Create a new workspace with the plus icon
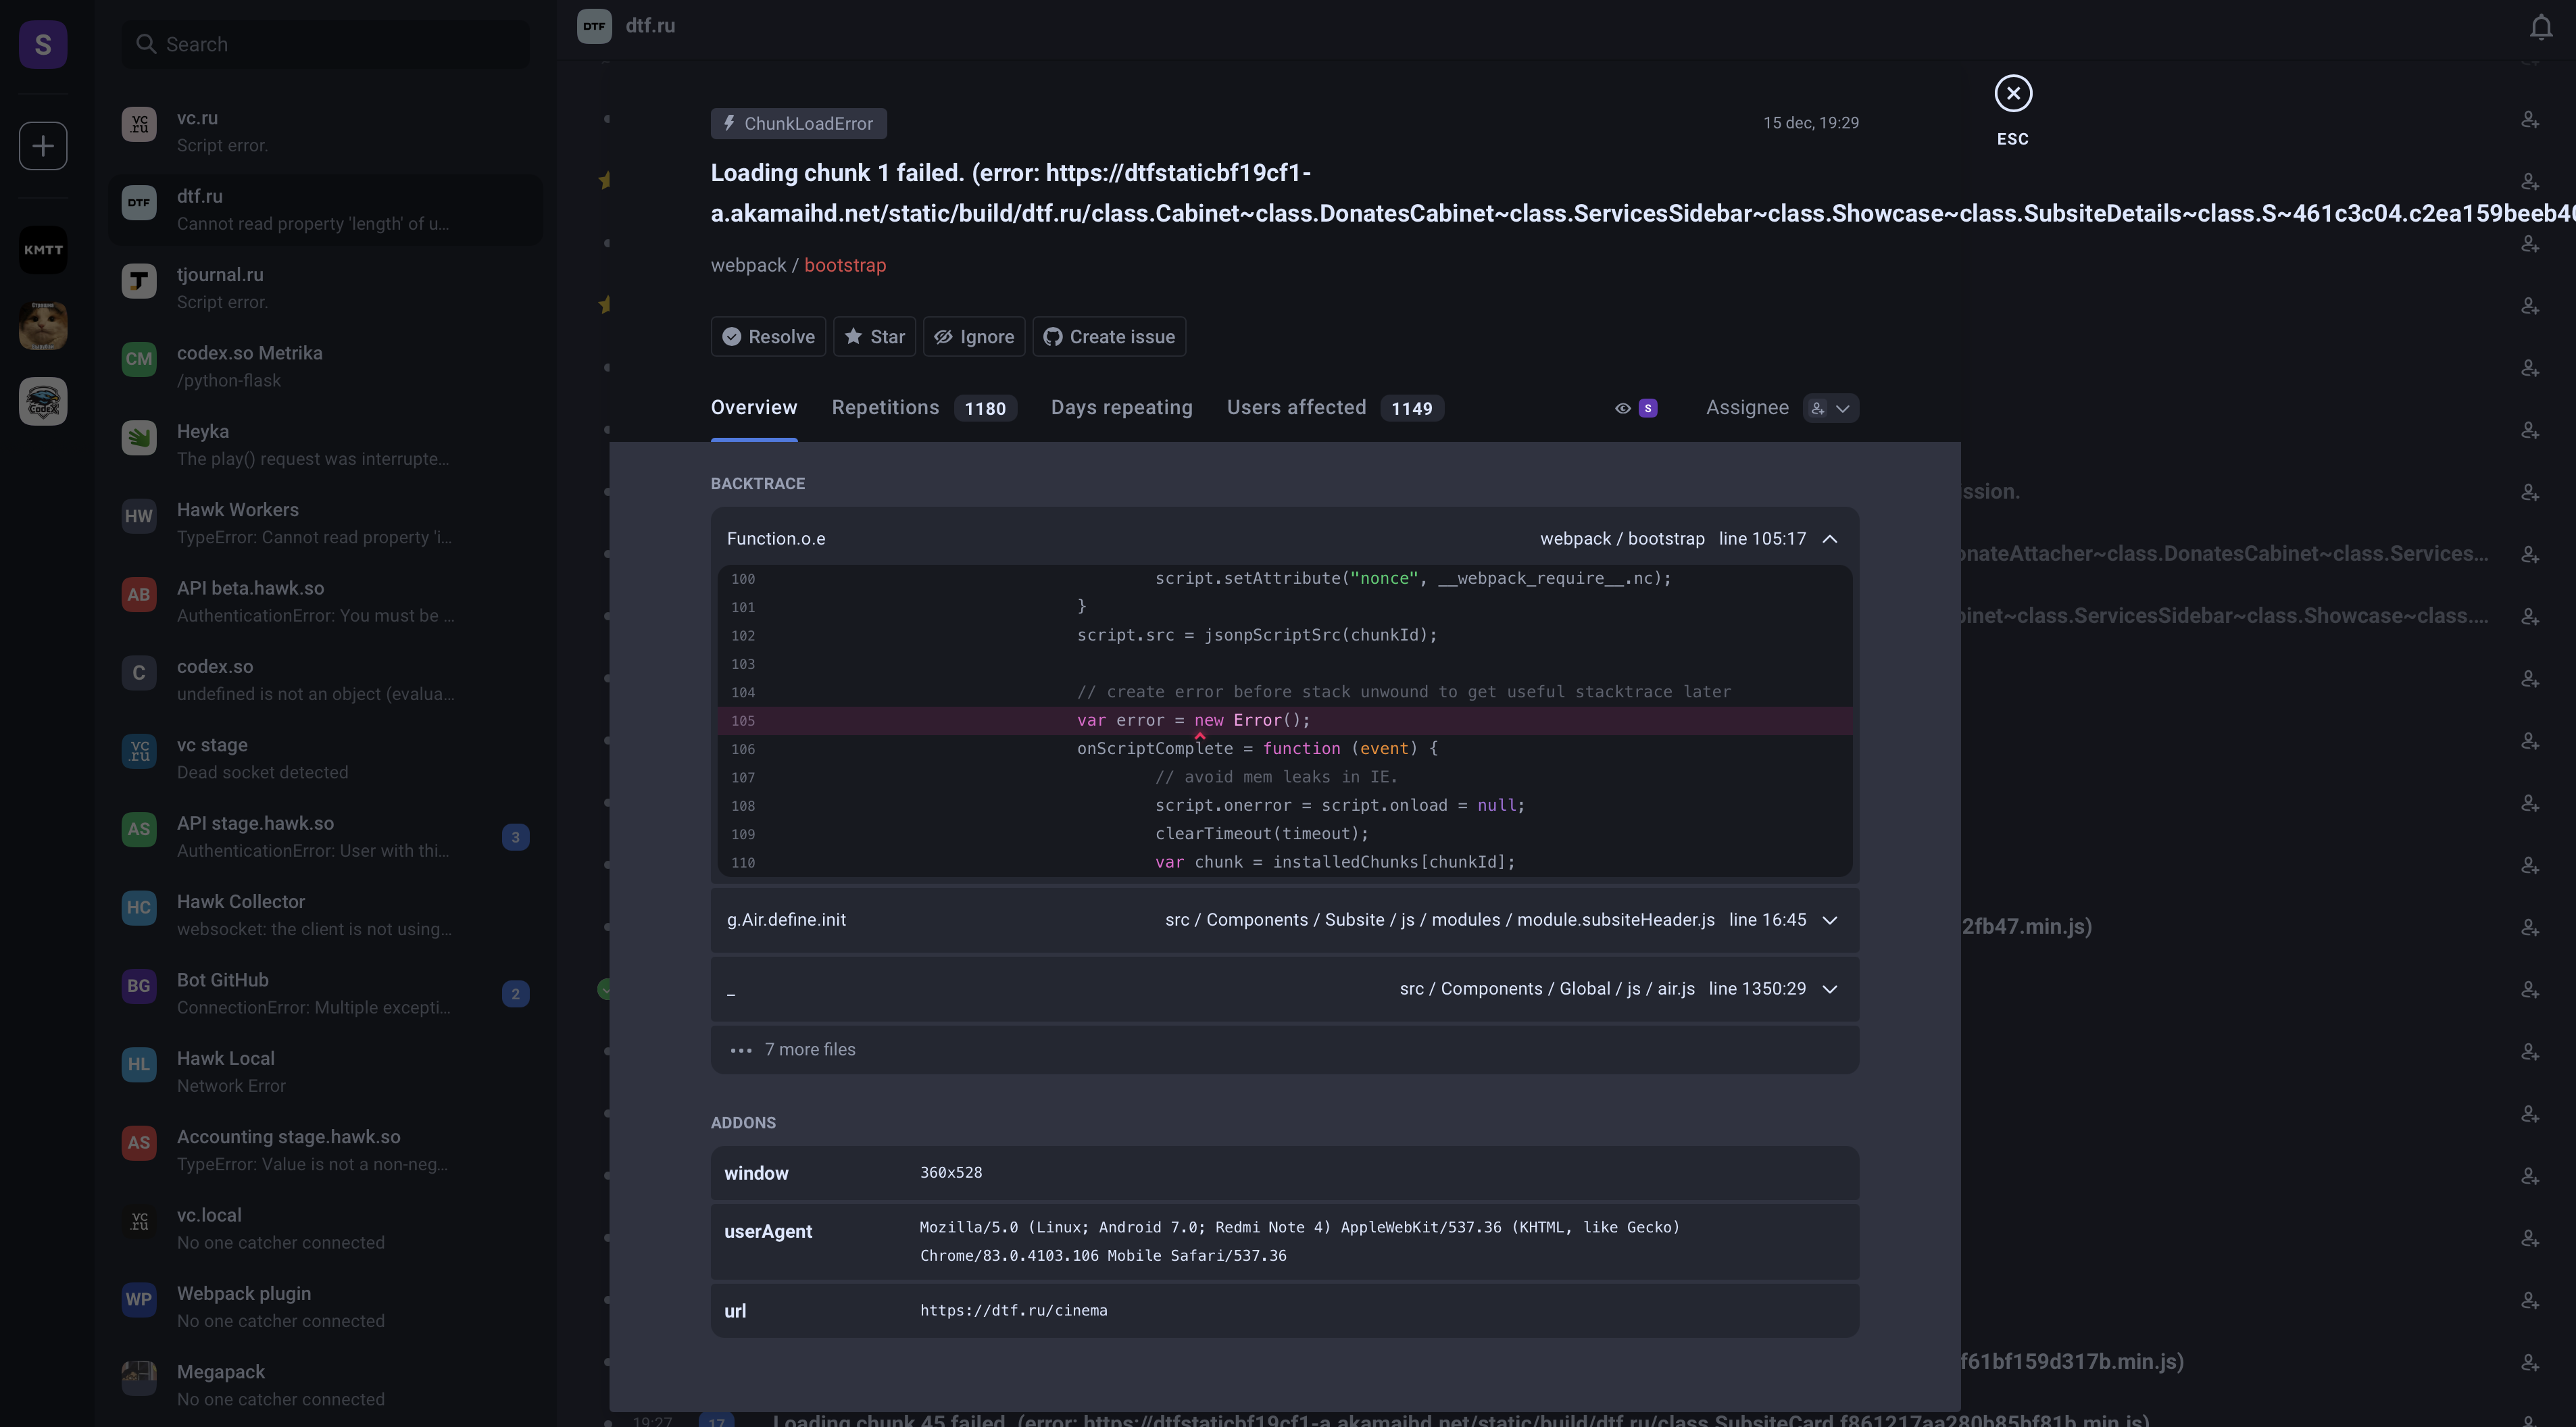The height and width of the screenshot is (1427, 2576). 42,145
